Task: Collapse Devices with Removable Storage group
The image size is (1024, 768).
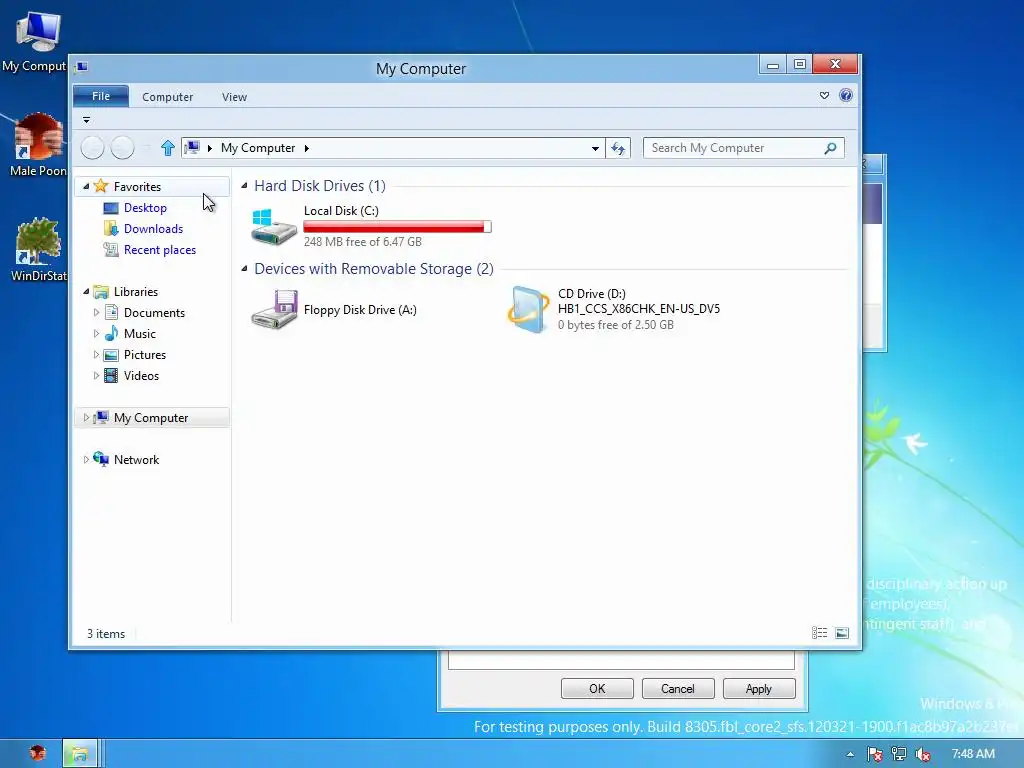Action: coord(244,269)
